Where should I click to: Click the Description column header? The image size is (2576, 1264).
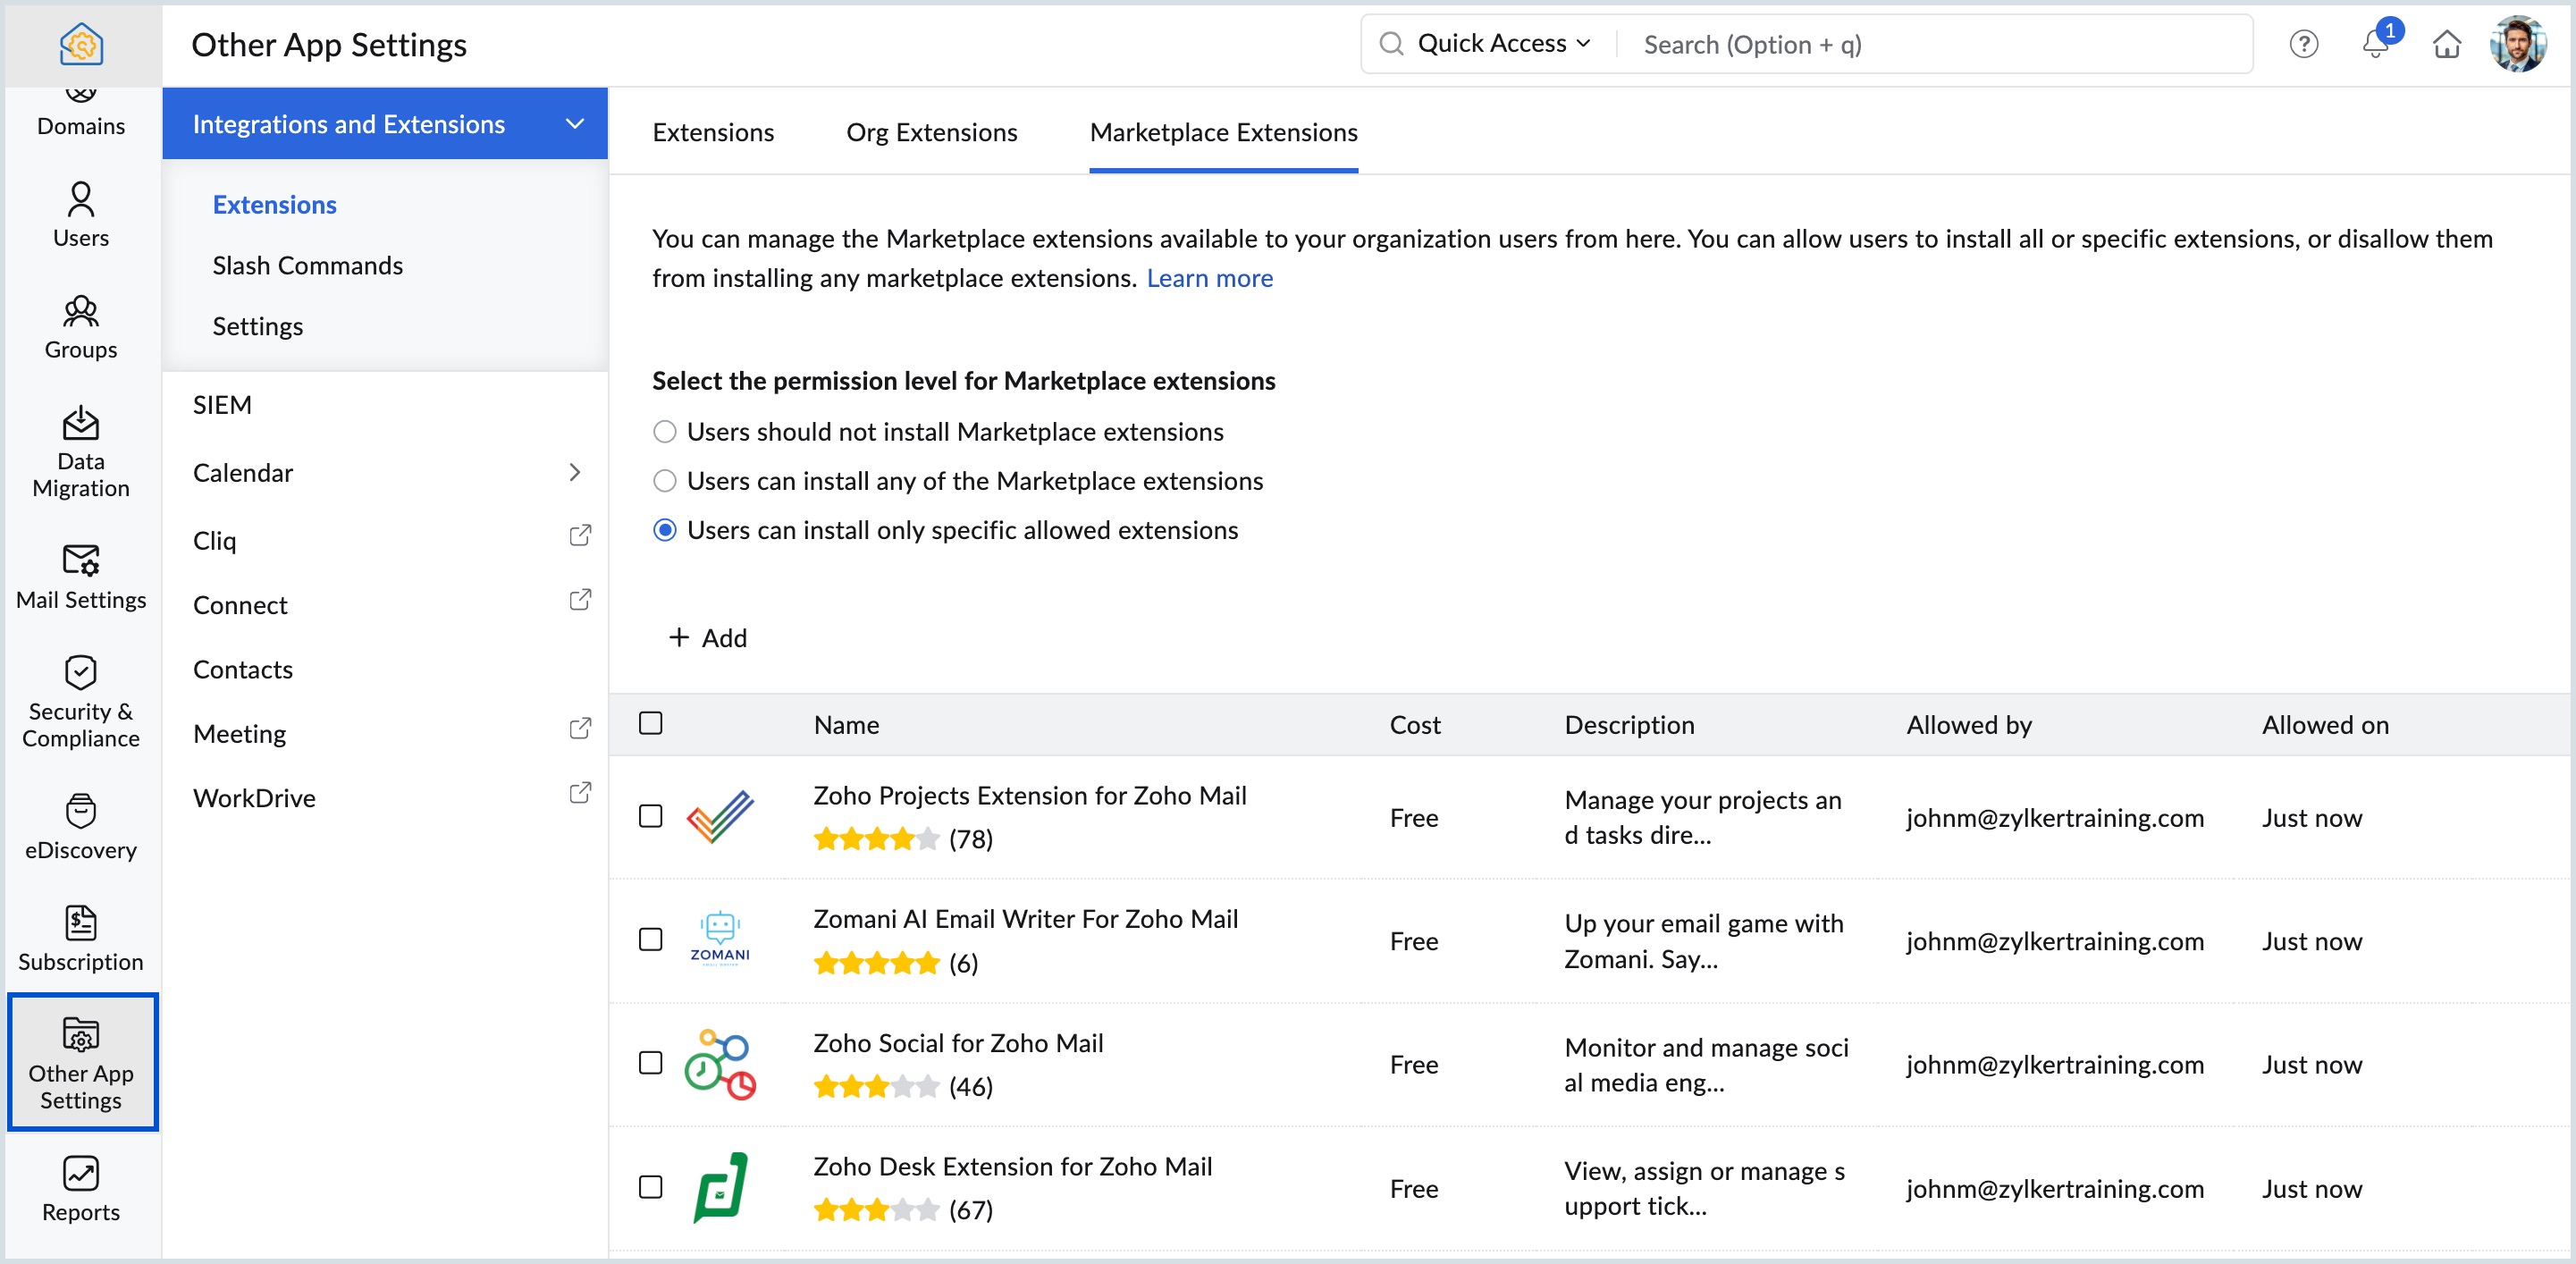tap(1630, 724)
